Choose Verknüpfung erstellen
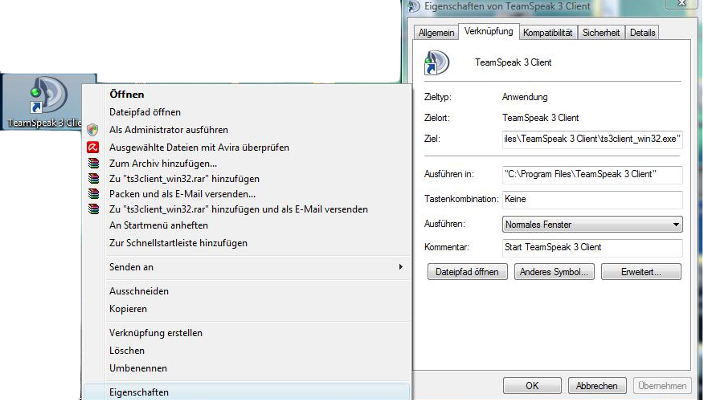Image resolution: width=703 pixels, height=400 pixels. tap(156, 333)
